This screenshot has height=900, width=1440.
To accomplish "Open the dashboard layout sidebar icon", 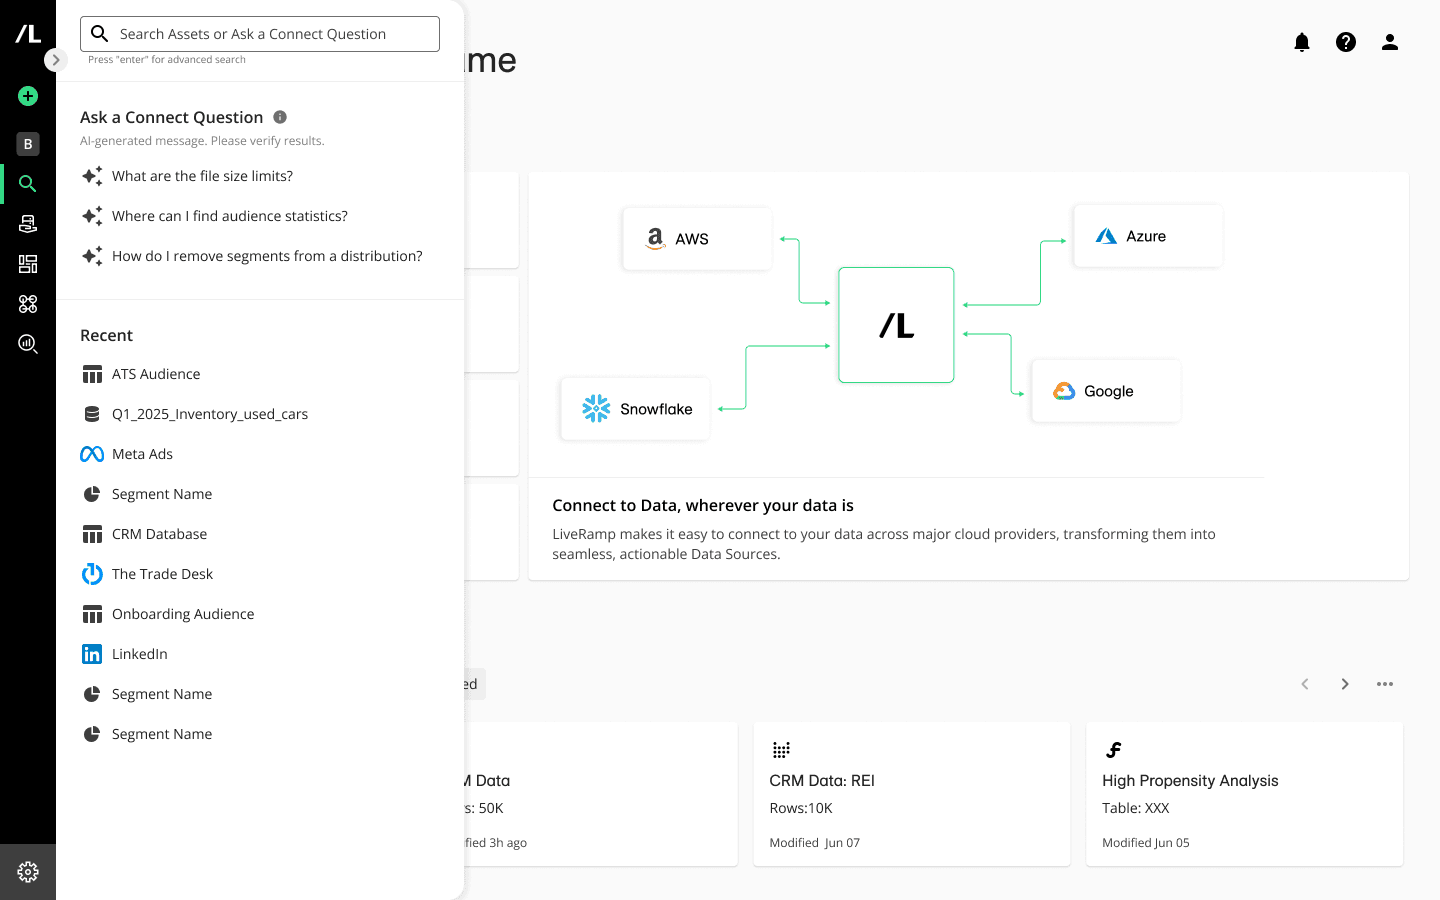I will 28,264.
